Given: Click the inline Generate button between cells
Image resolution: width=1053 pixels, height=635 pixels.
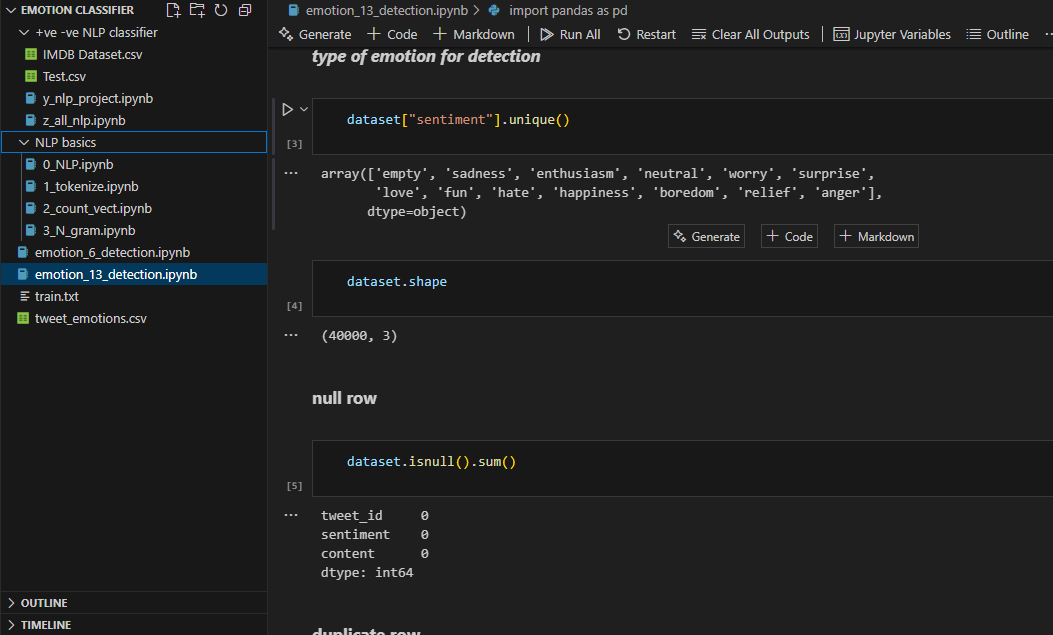Looking at the screenshot, I should [707, 237].
